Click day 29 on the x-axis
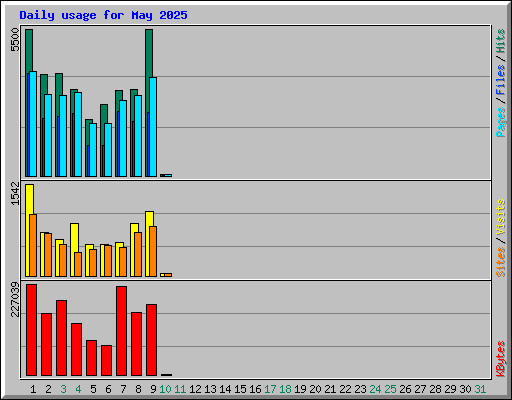Image resolution: width=512 pixels, height=400 pixels. click(450, 389)
